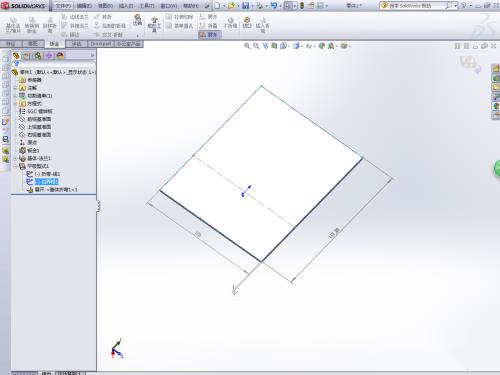The image size is (500, 375).
Task: Click the rebuild traffic light icon
Action: [x=302, y=6]
